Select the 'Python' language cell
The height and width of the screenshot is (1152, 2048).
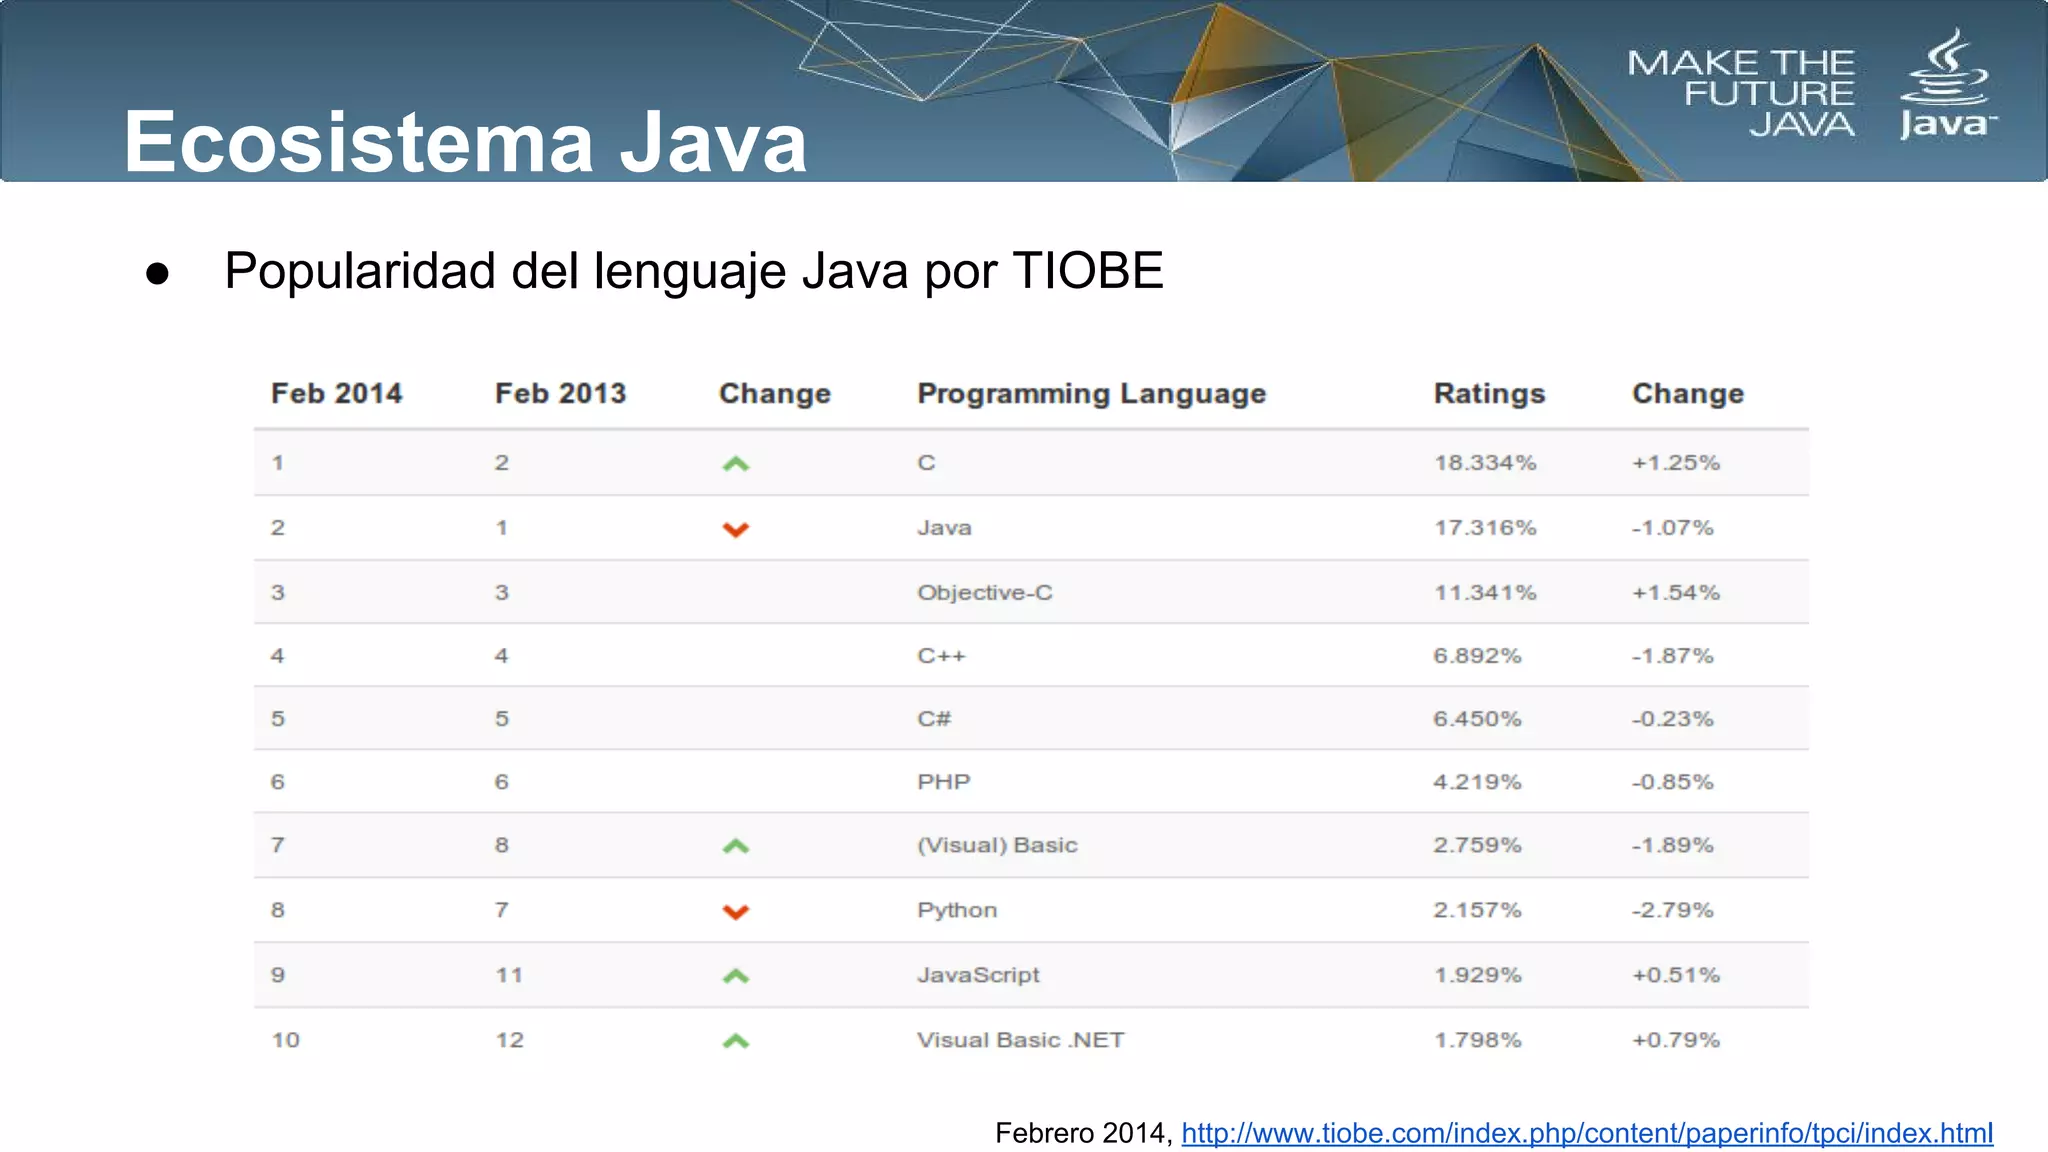click(x=957, y=910)
